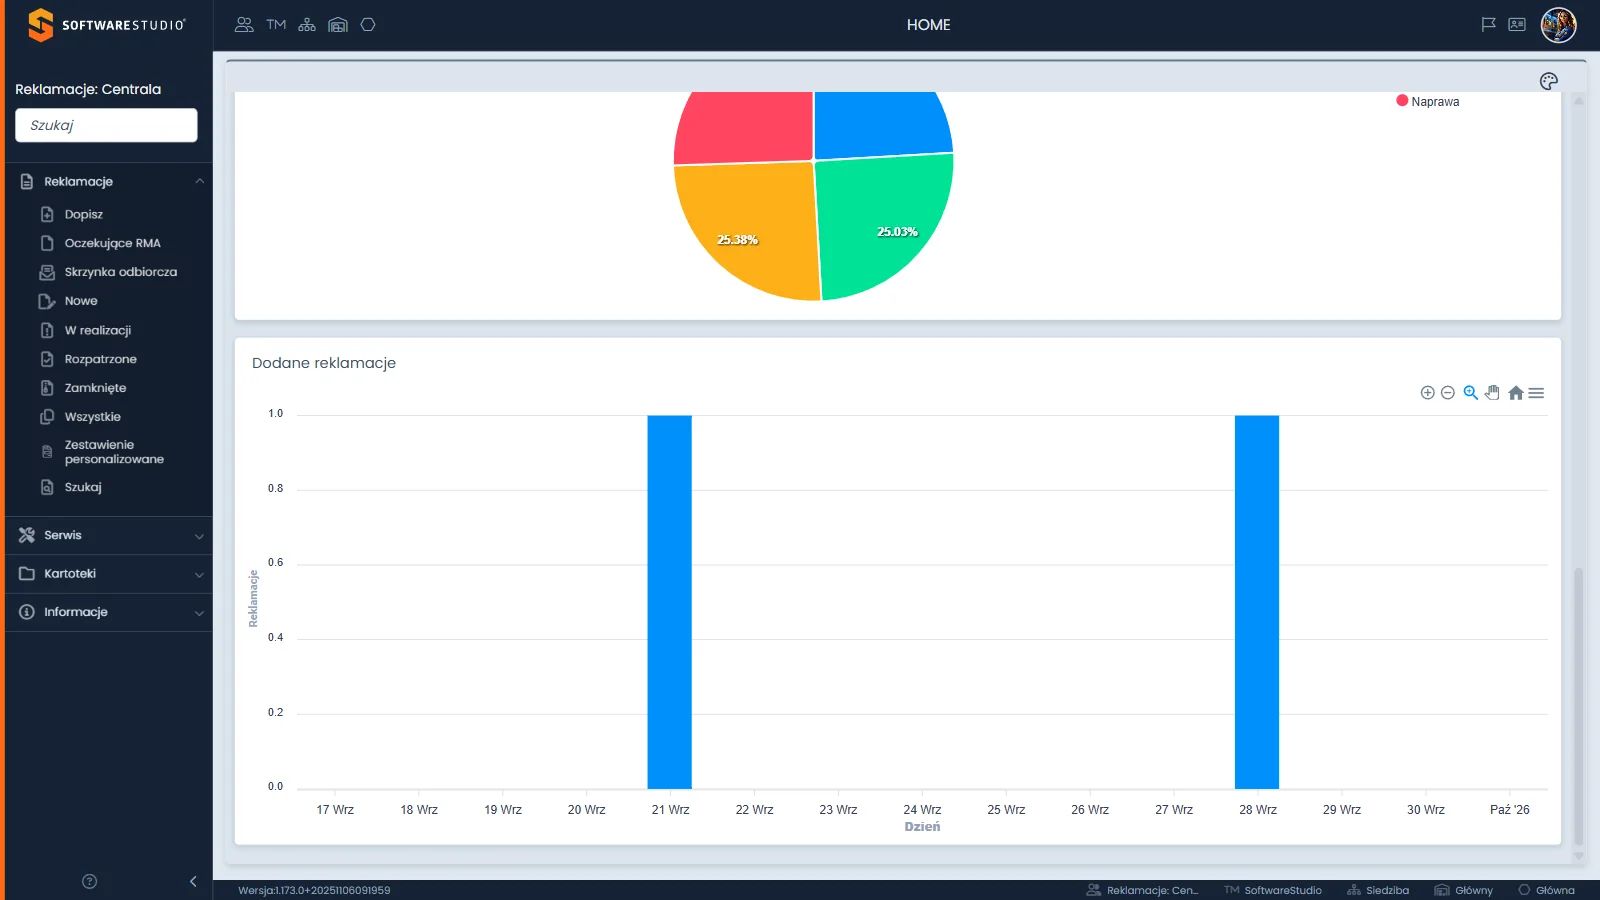The image size is (1600, 900).
Task: Expand the Informacje menu section
Action: [x=109, y=612]
